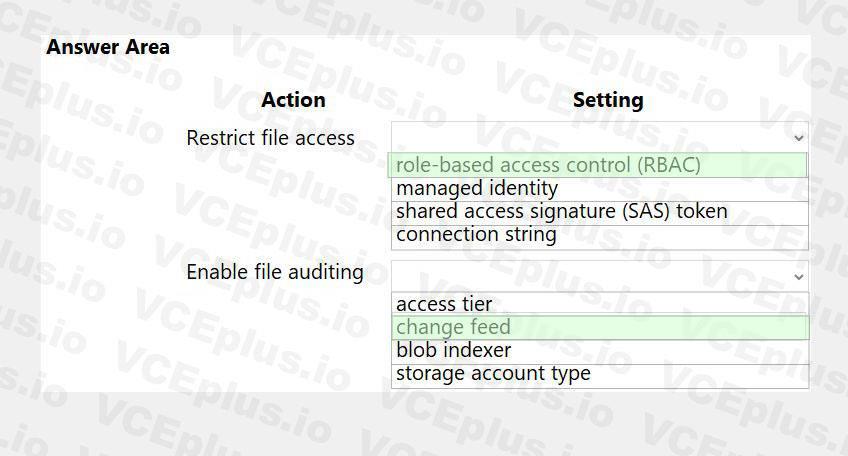The image size is (848, 456).
Task: Click the (RBAC) abbreviation in the first list
Action: [668, 165]
